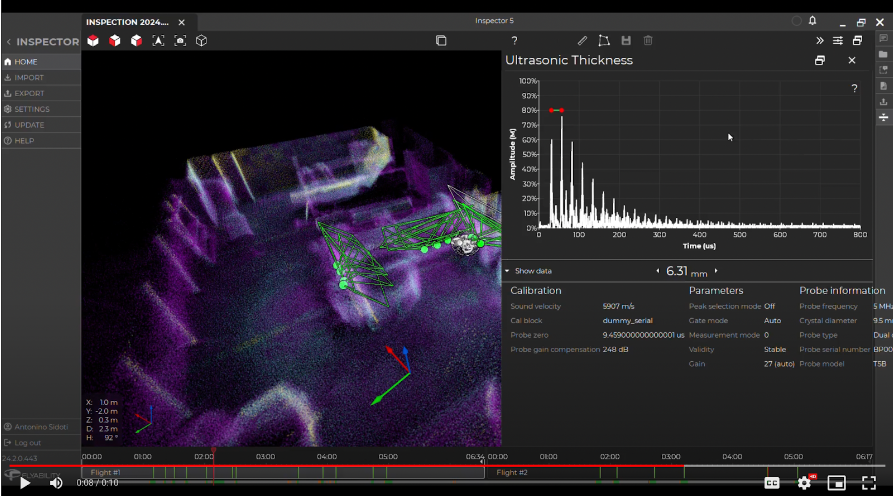Switch to wireframe cube view
This screenshot has width=893, height=496.
pos(202,40)
